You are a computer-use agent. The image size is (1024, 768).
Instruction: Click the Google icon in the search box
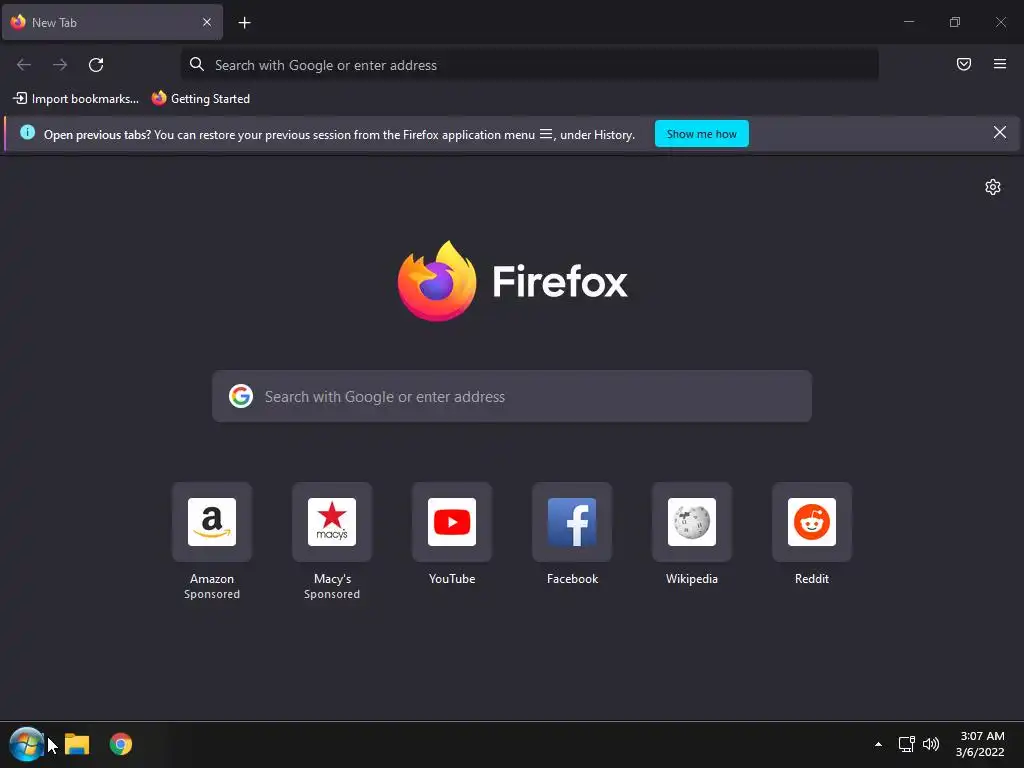241,396
